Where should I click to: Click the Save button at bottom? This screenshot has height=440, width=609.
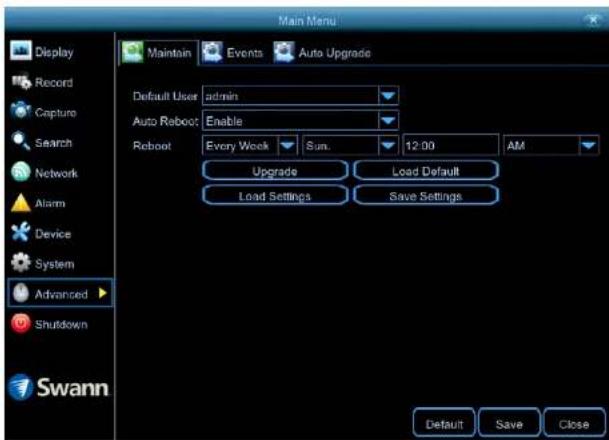pyautogui.click(x=509, y=423)
